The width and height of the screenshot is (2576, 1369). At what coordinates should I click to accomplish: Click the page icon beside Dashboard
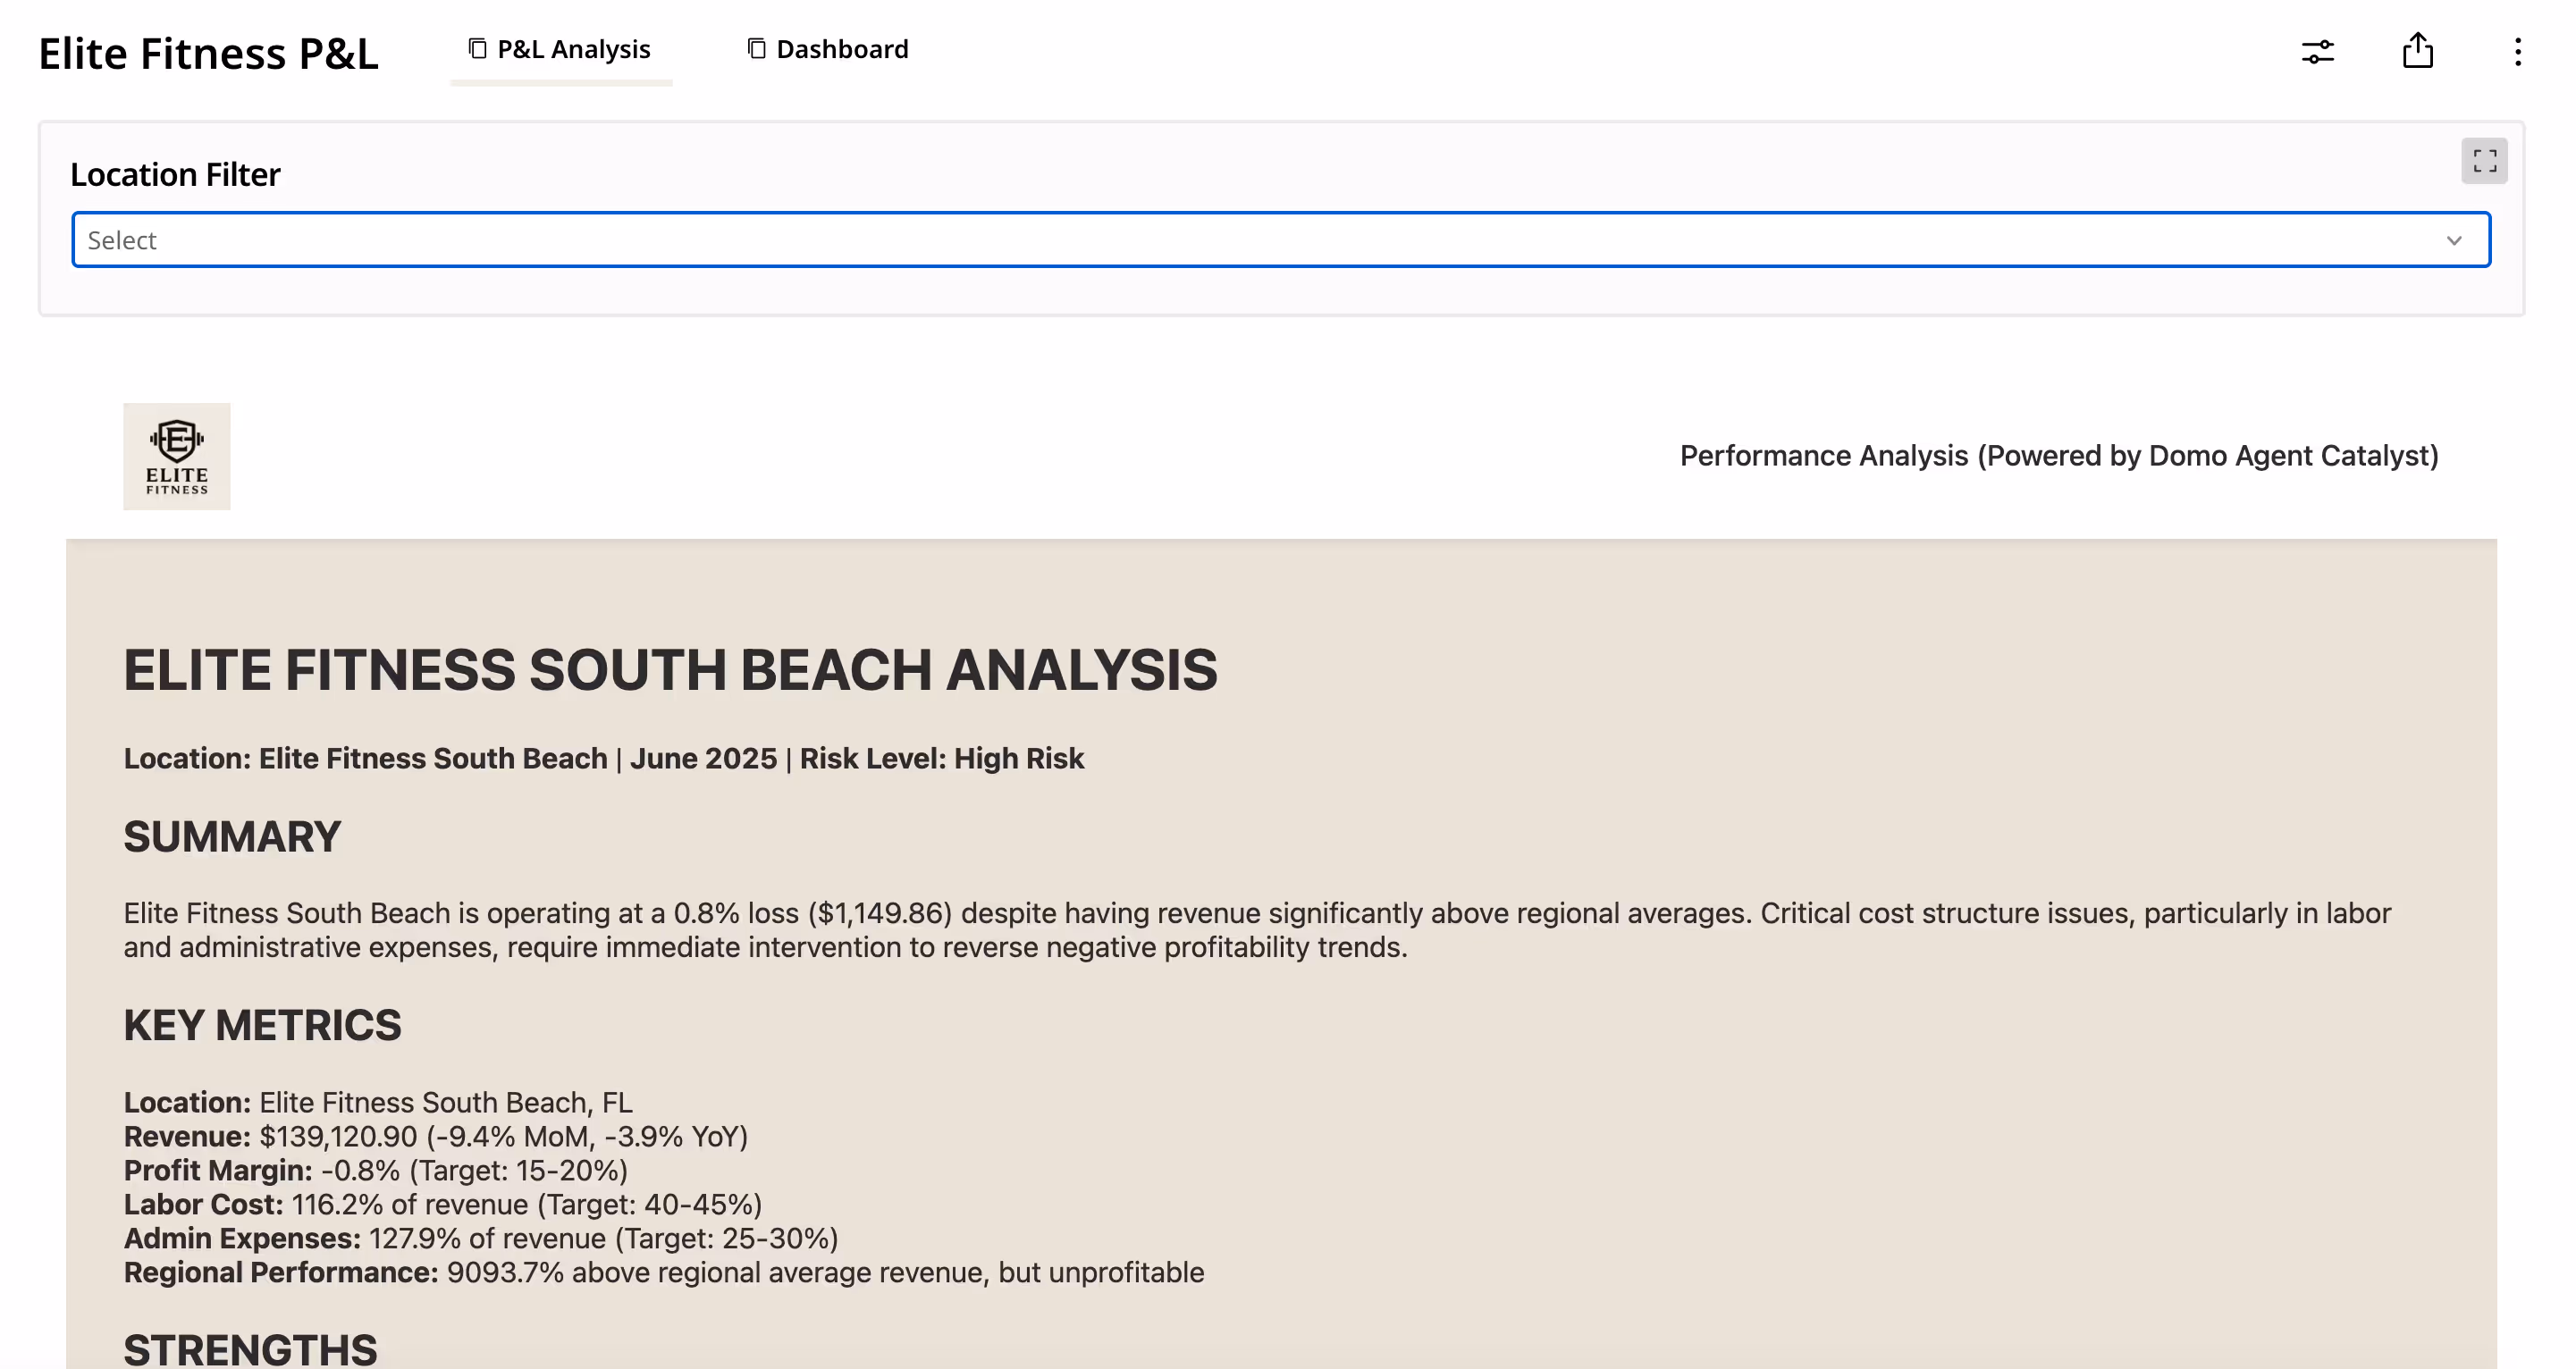click(x=757, y=49)
